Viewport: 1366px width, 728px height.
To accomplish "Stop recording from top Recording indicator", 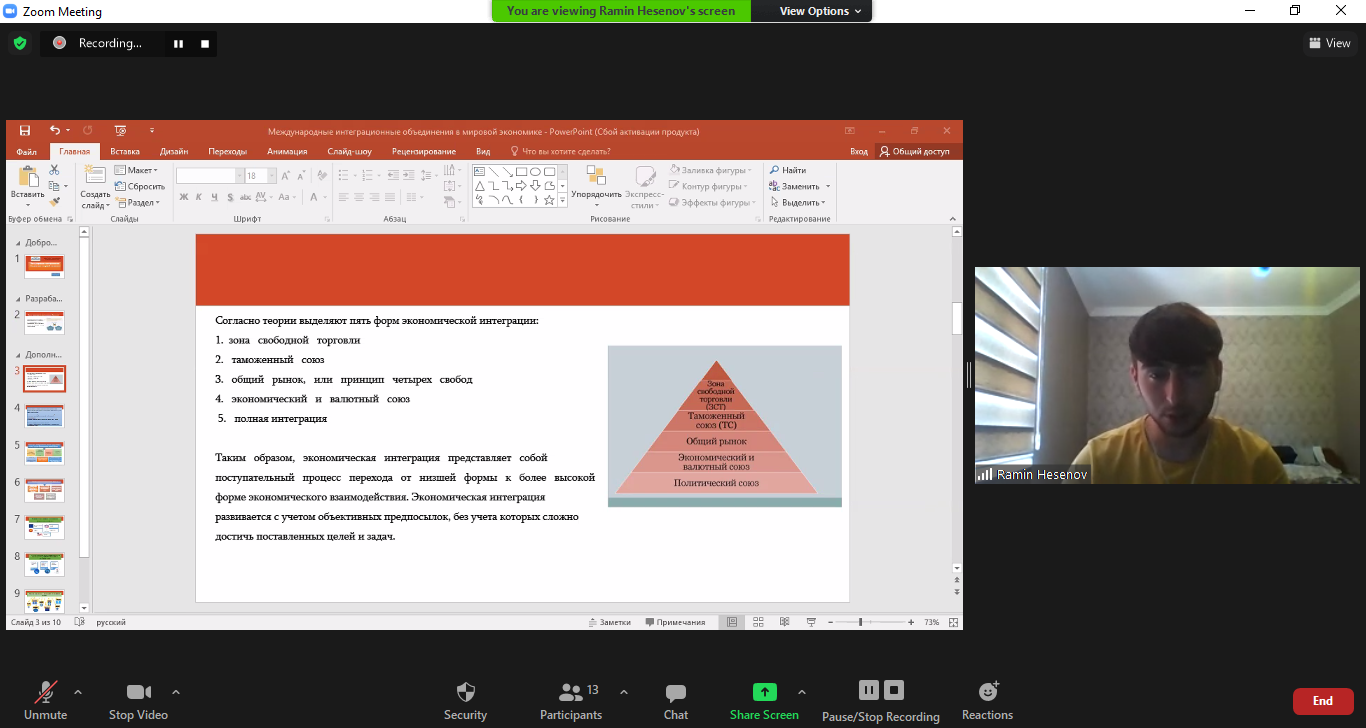I will click(205, 44).
